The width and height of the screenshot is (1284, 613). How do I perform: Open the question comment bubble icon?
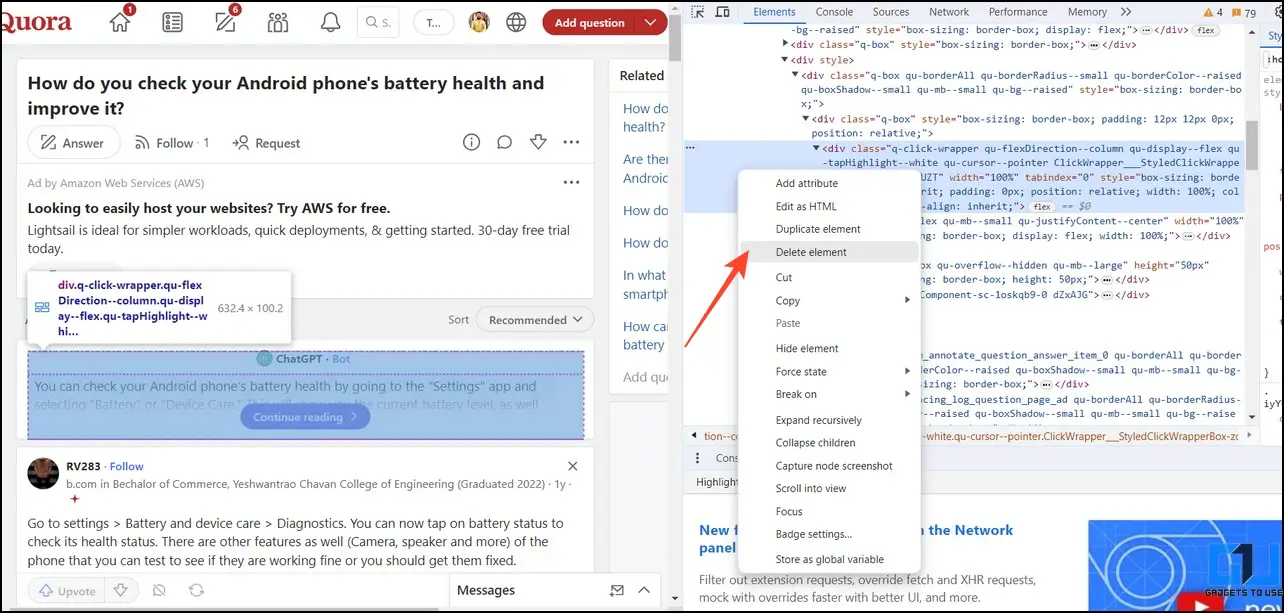[505, 143]
